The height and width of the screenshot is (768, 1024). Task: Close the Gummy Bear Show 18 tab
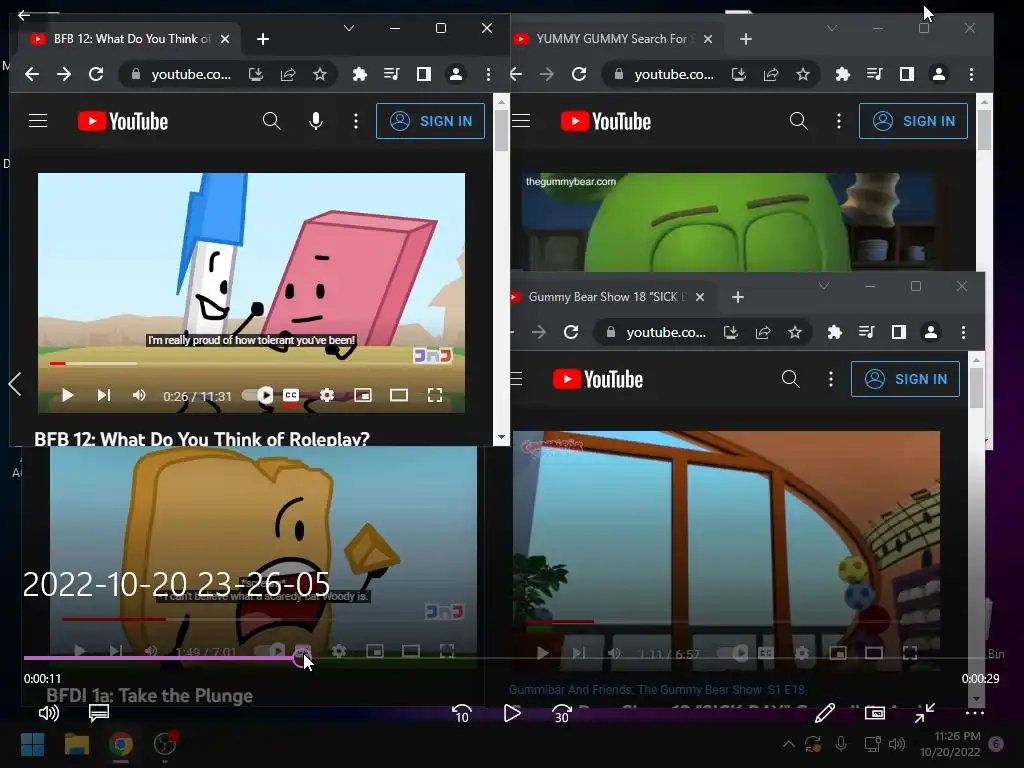[x=700, y=297]
